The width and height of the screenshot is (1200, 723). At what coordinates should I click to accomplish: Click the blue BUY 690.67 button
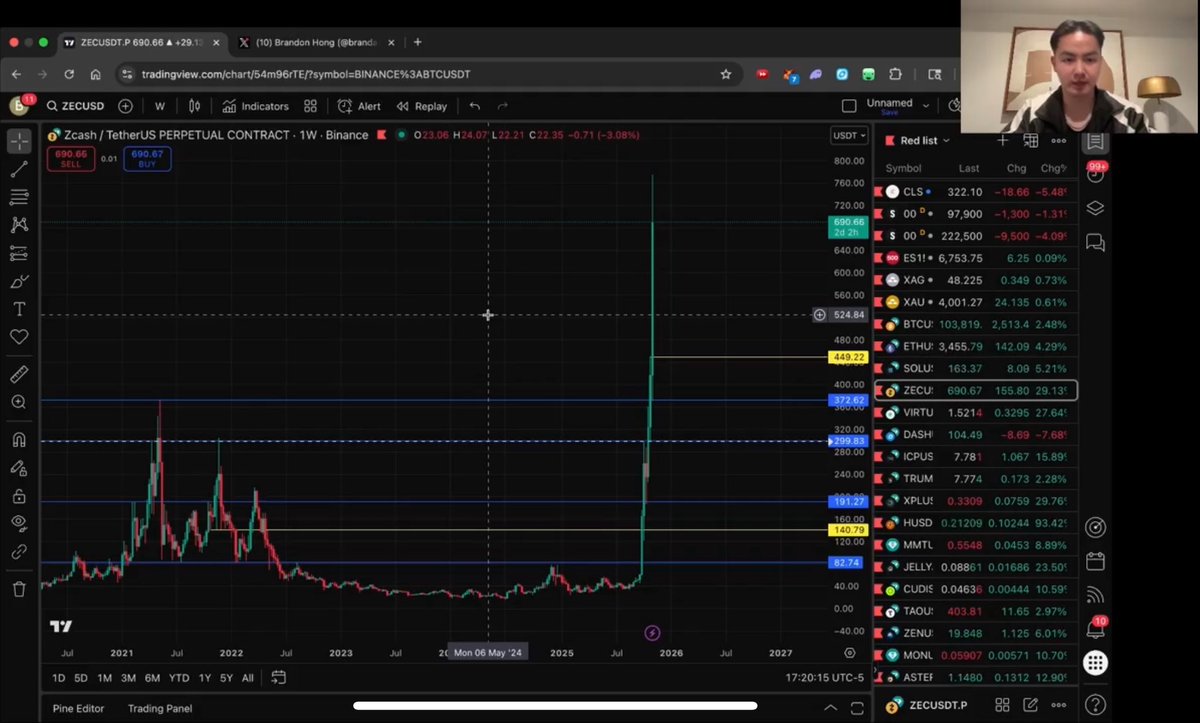coord(147,158)
